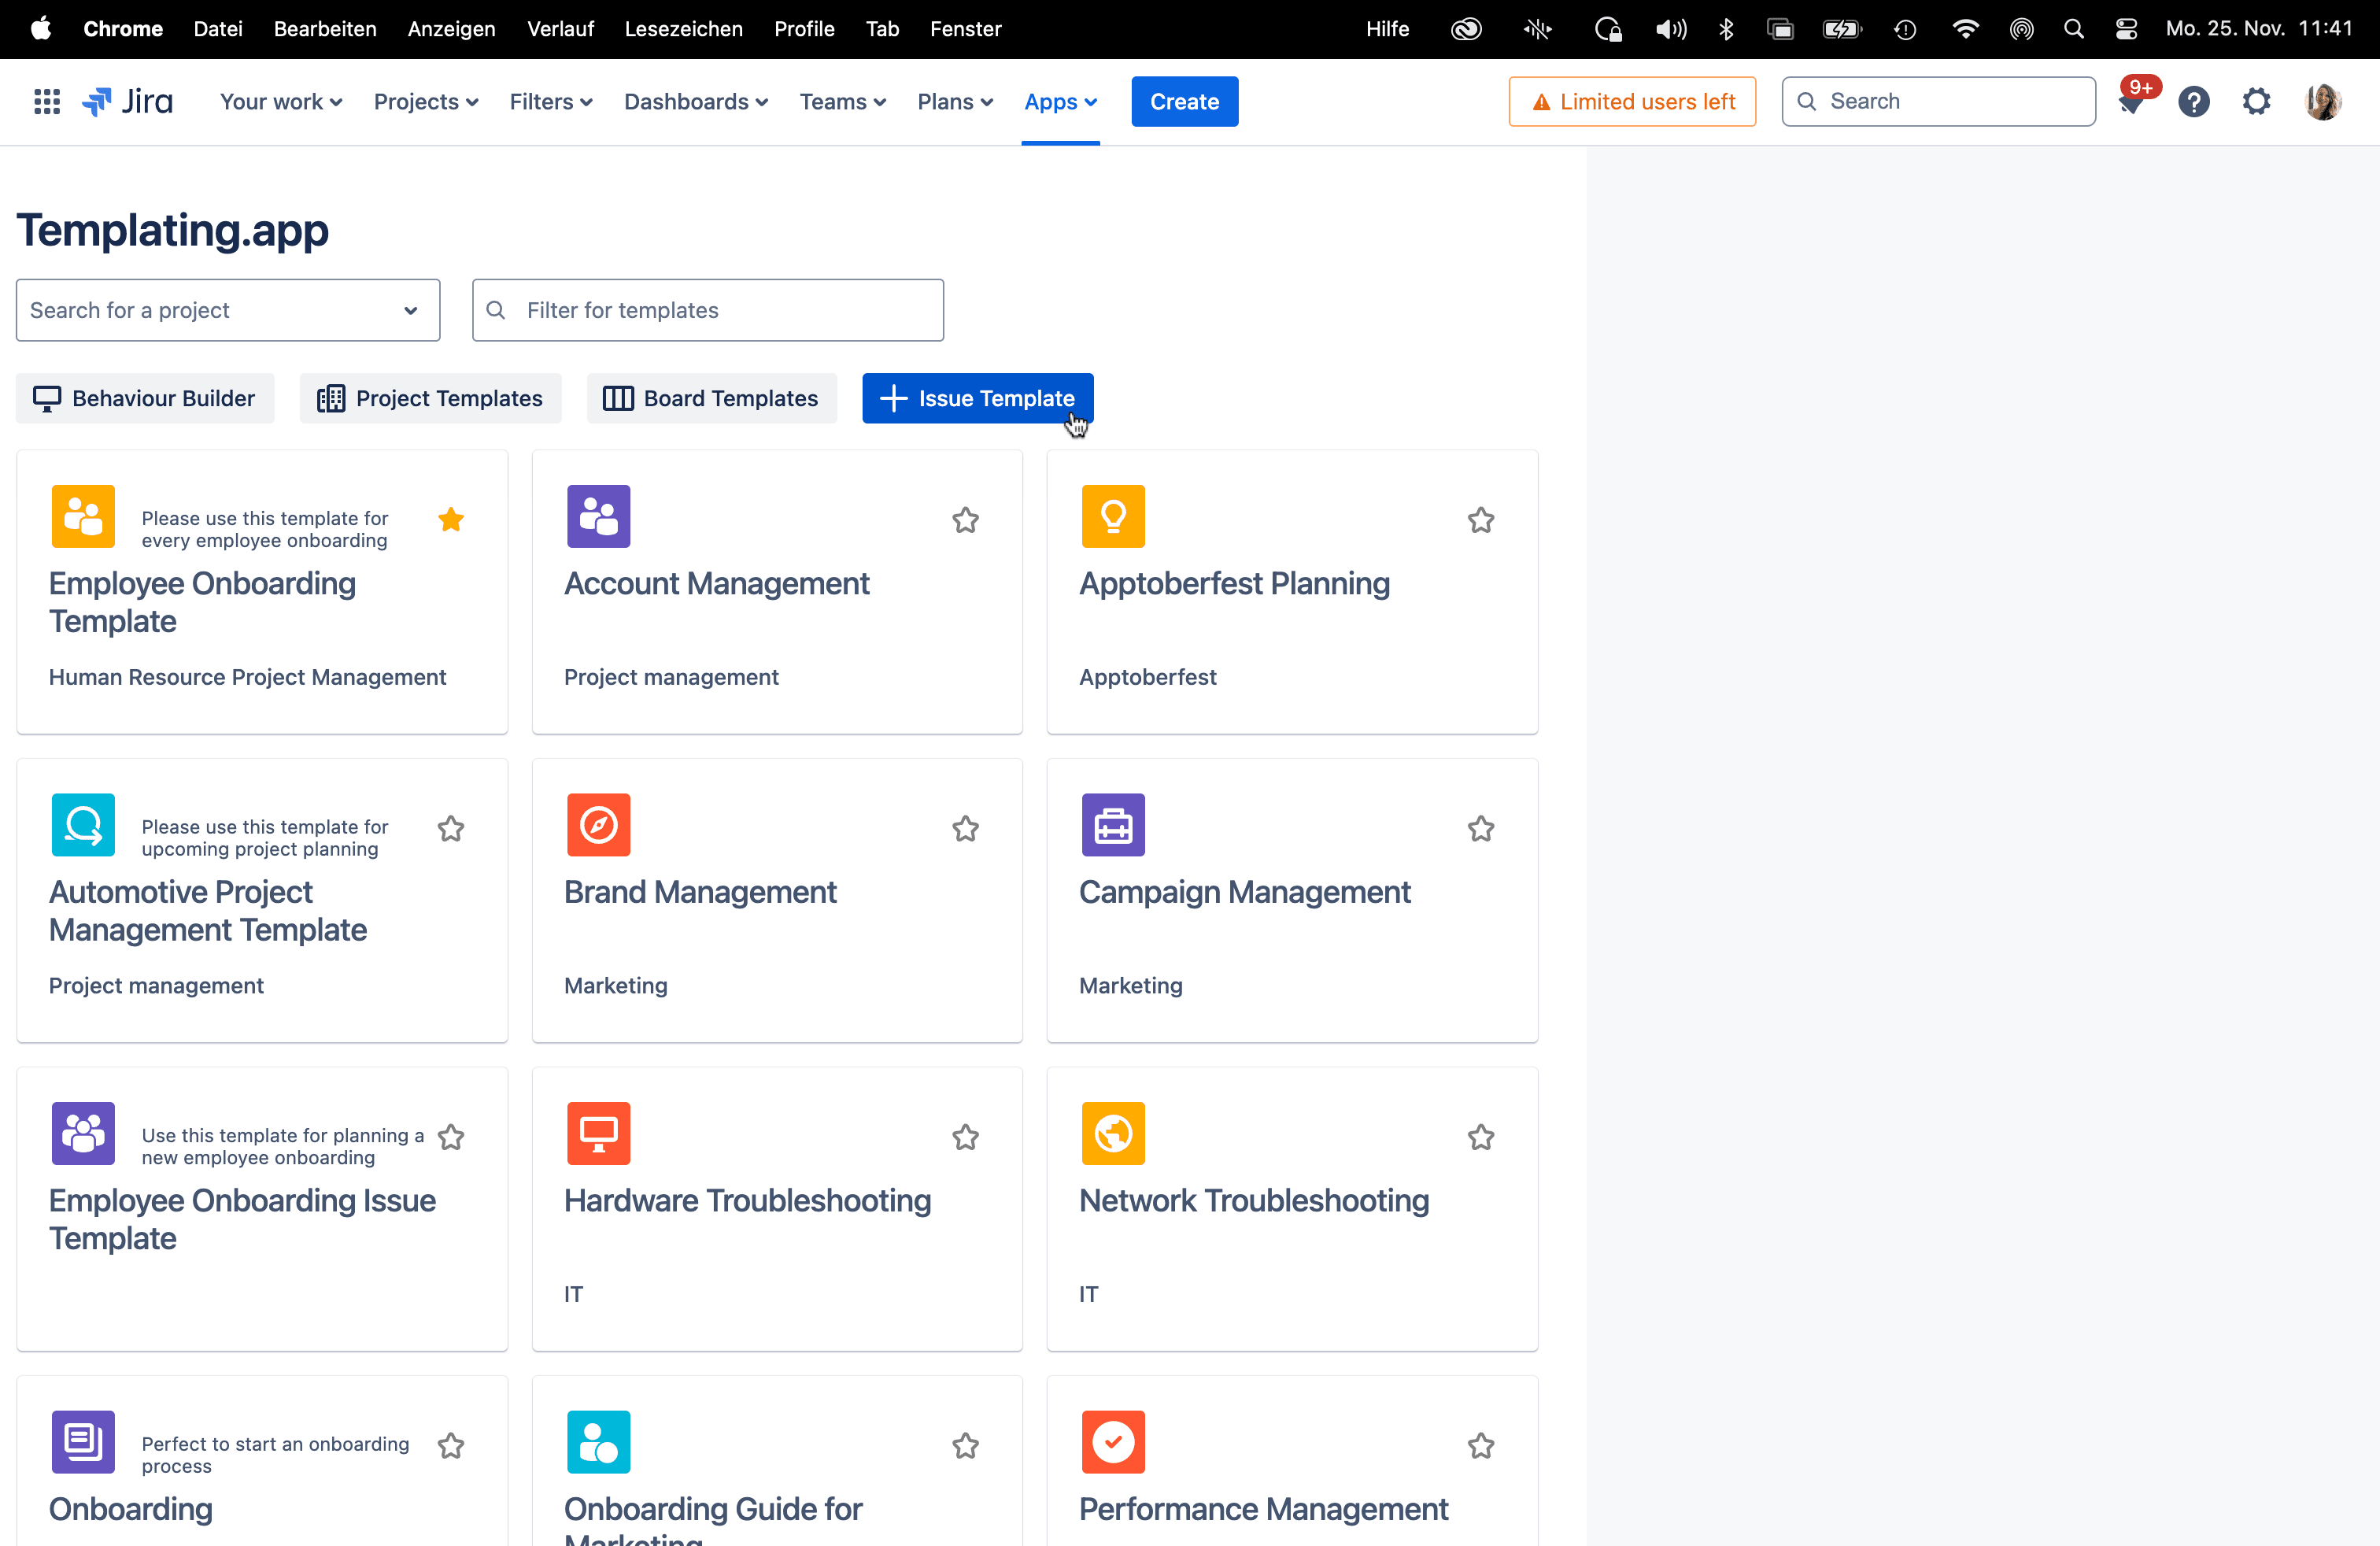Image resolution: width=2380 pixels, height=1546 pixels.
Task: Open Jira settings gear icon
Action: click(x=2256, y=101)
